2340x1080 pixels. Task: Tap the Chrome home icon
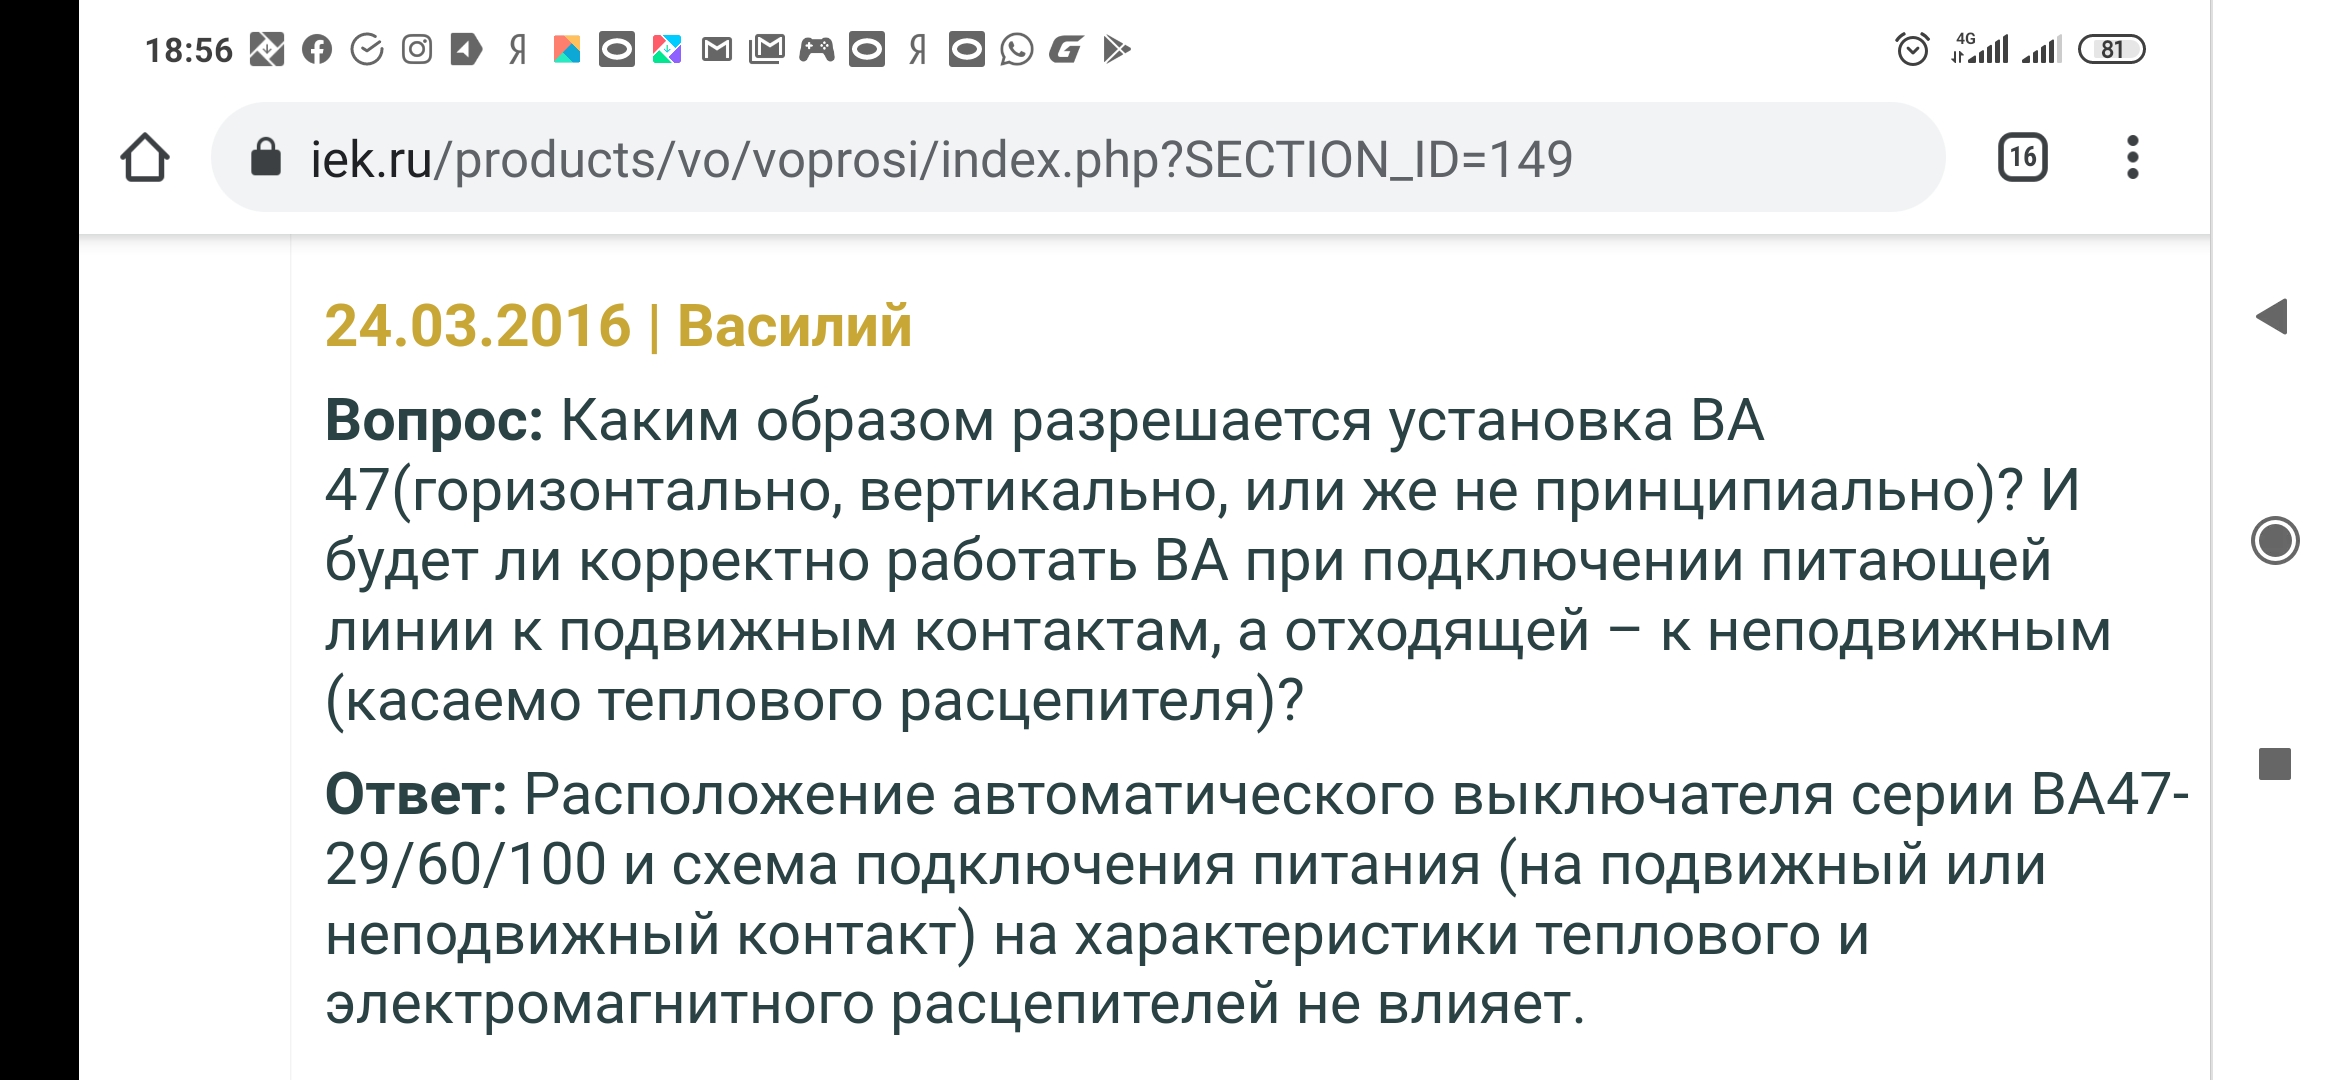145,158
